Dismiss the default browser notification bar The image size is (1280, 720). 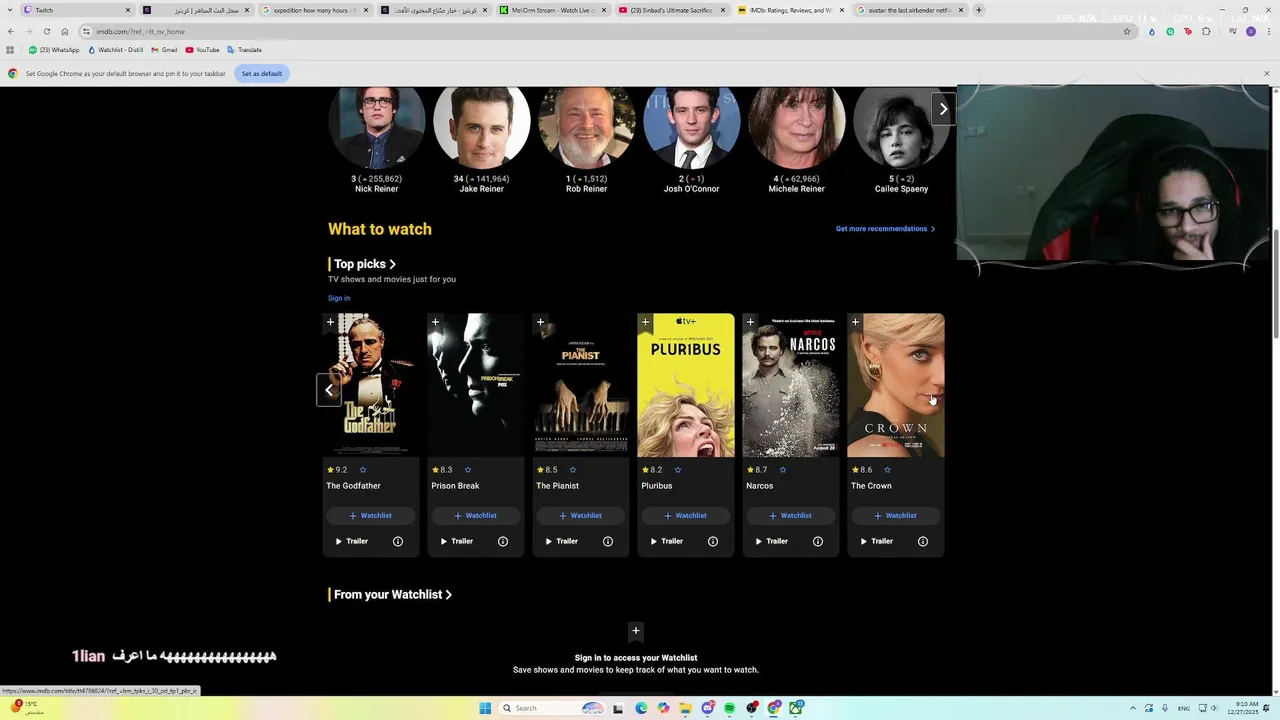1266,74
